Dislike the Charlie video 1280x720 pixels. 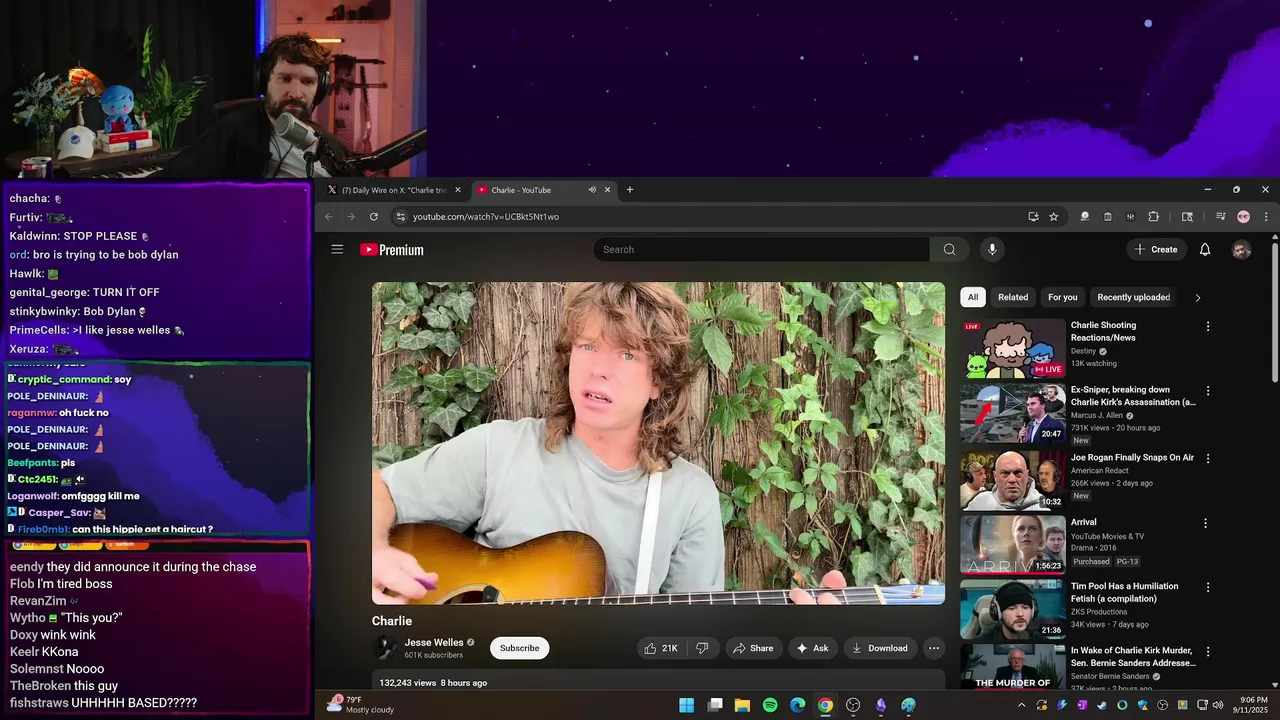pyautogui.click(x=702, y=648)
